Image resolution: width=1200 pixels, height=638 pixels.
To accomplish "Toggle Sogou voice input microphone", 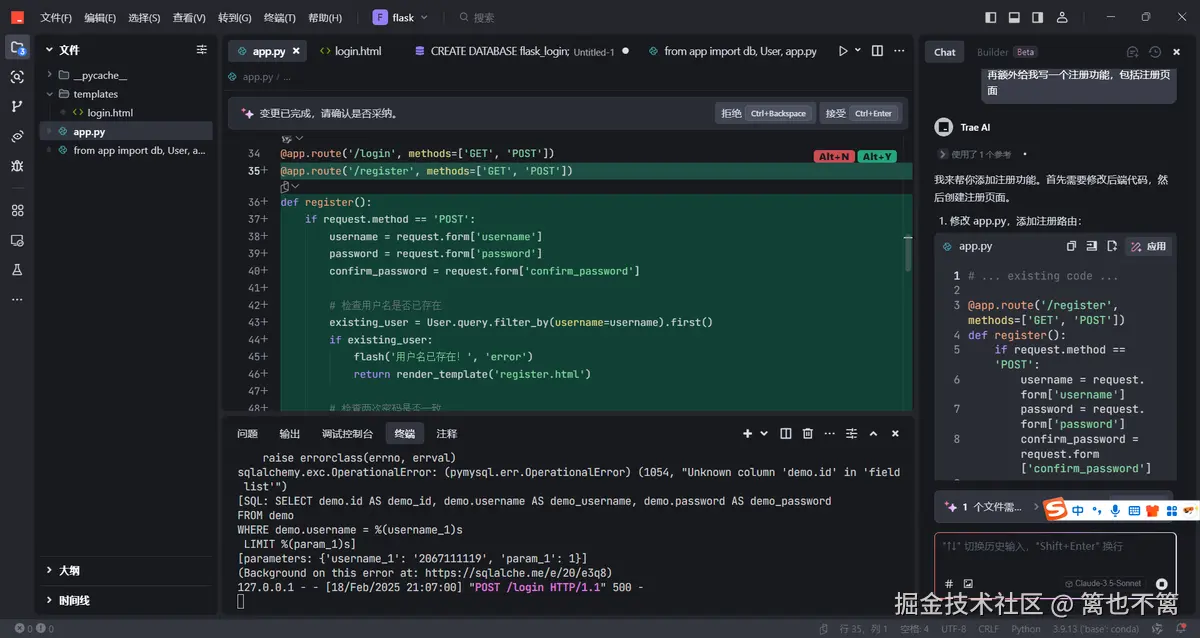I will click(x=1115, y=510).
